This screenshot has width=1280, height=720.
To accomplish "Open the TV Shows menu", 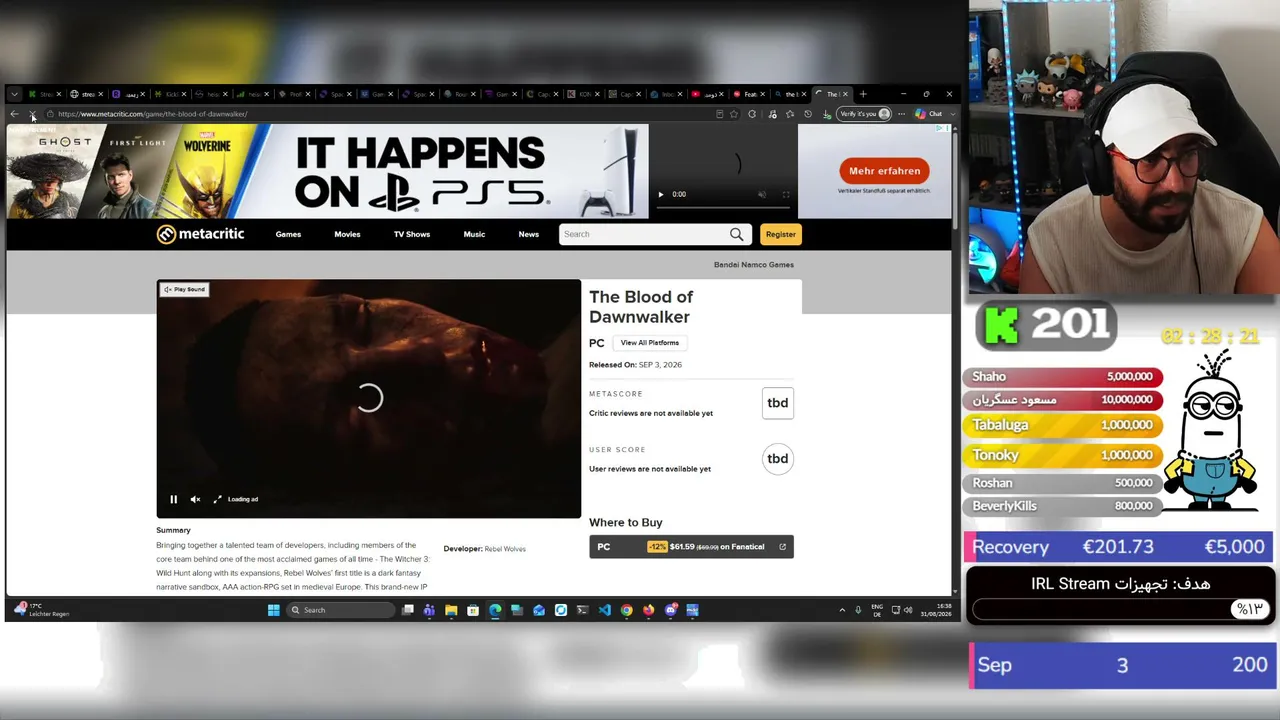I will click(412, 234).
